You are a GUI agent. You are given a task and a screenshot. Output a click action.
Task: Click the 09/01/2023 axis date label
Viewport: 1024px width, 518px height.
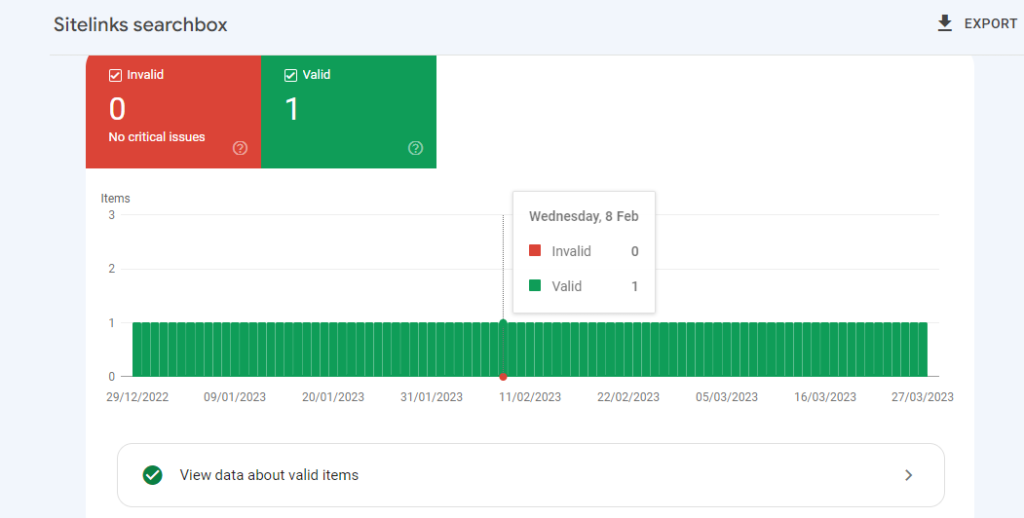[234, 397]
